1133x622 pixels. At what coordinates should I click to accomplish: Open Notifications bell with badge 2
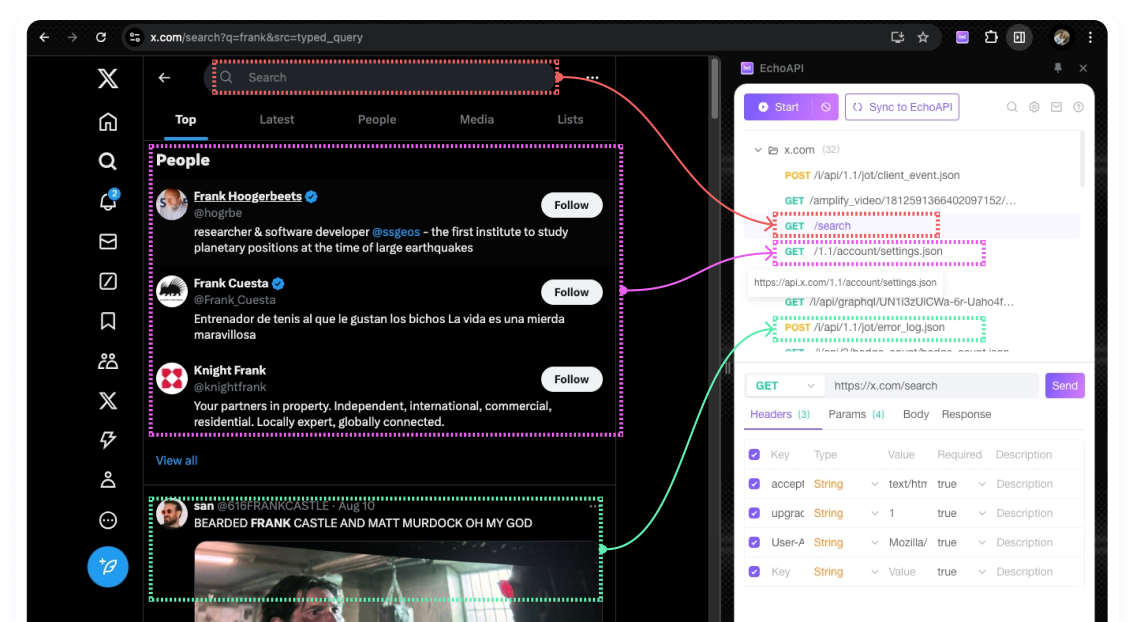(108, 201)
